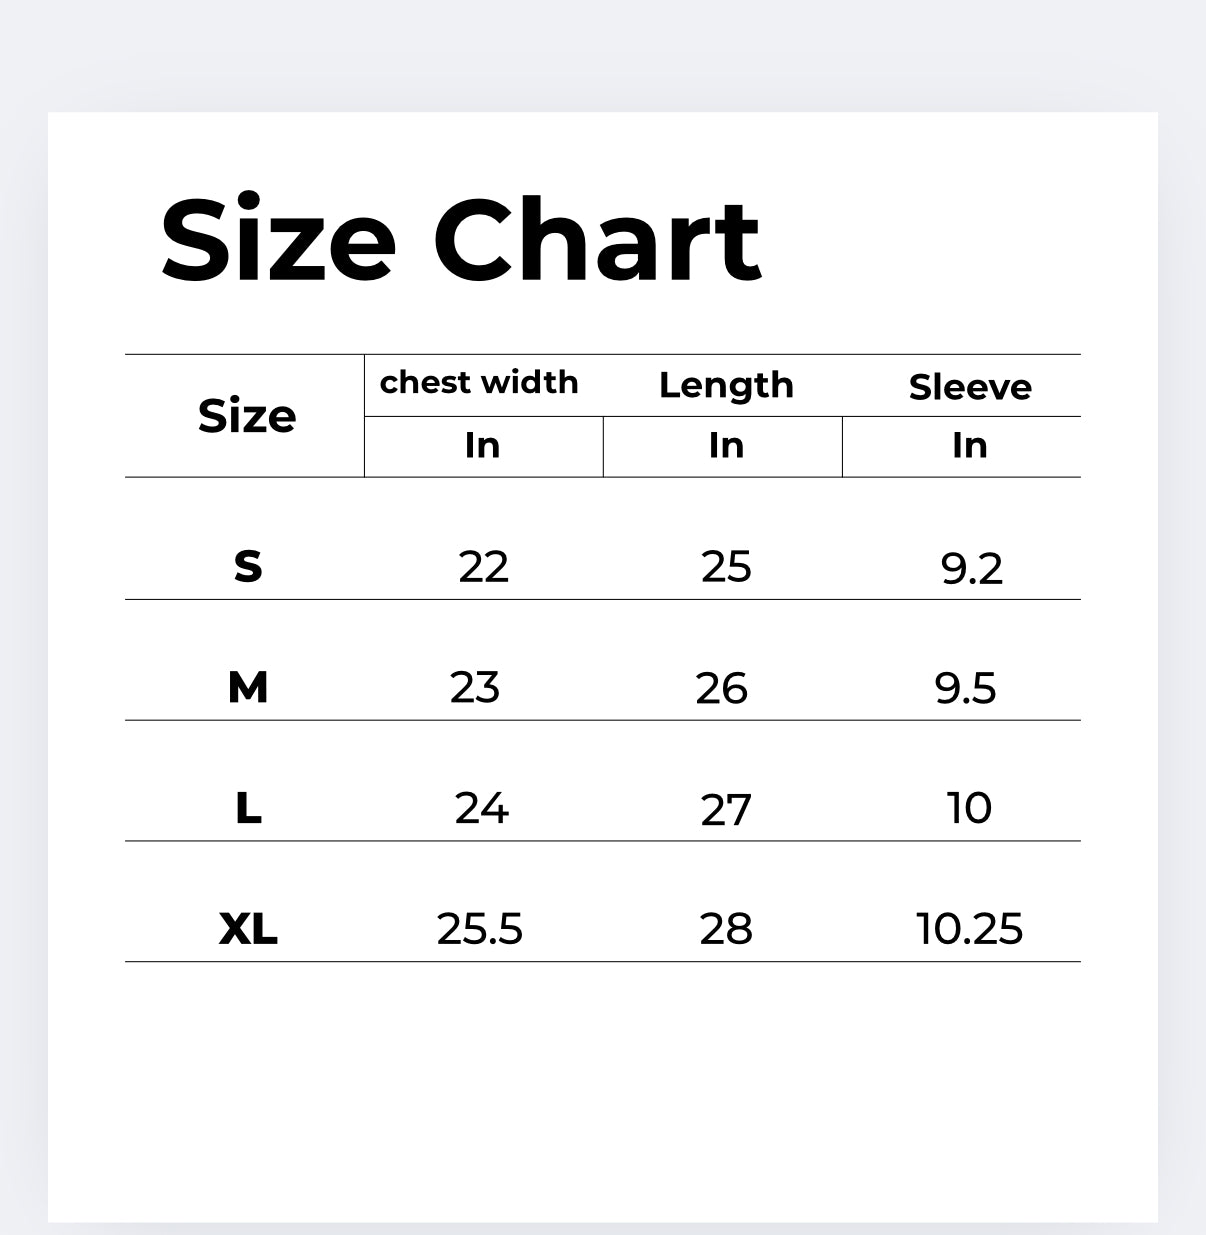The image size is (1206, 1235).
Task: Select the Size column header
Action: [x=247, y=416]
